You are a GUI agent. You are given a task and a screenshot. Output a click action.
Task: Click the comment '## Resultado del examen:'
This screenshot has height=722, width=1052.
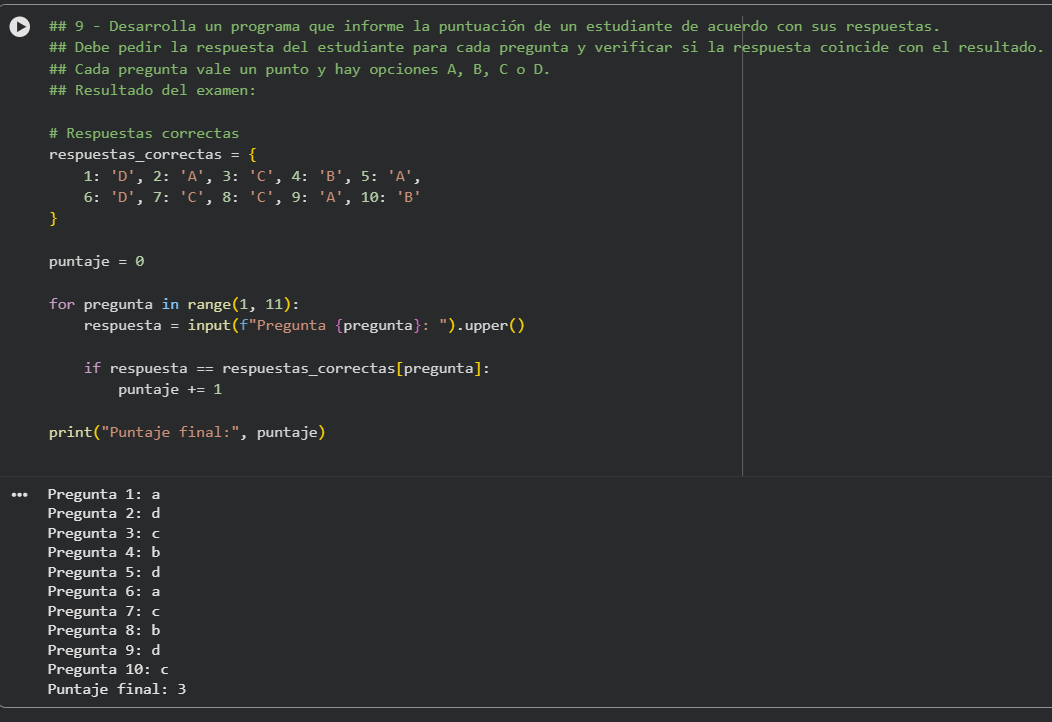point(152,91)
